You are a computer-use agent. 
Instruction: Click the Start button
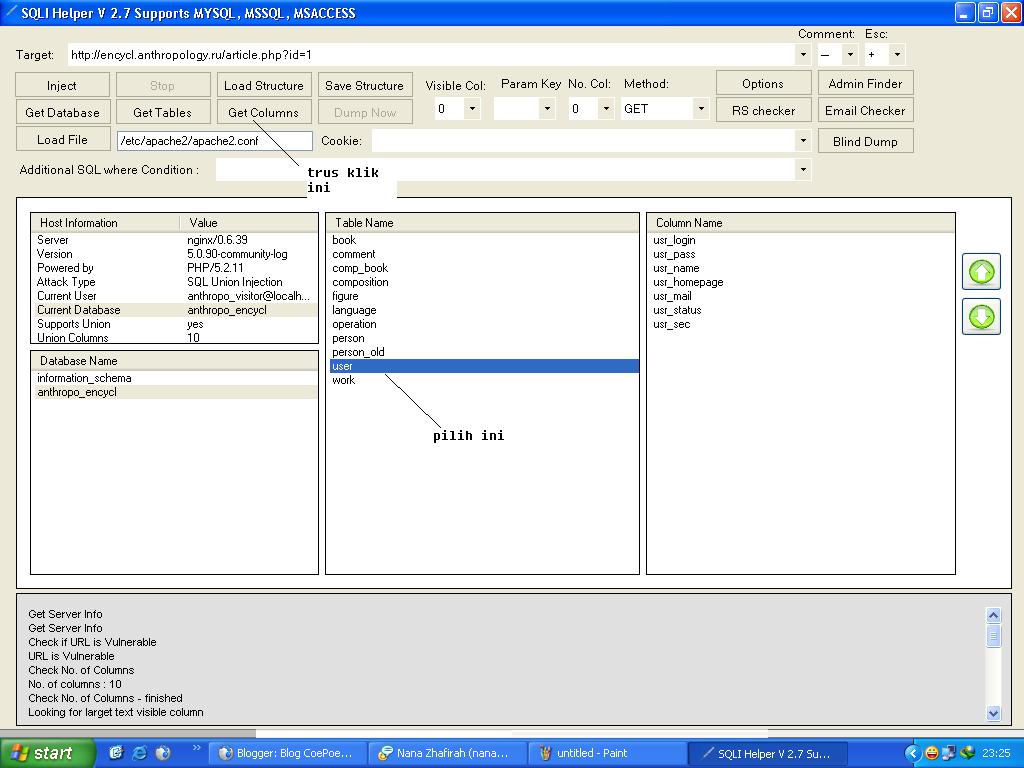tap(47, 753)
